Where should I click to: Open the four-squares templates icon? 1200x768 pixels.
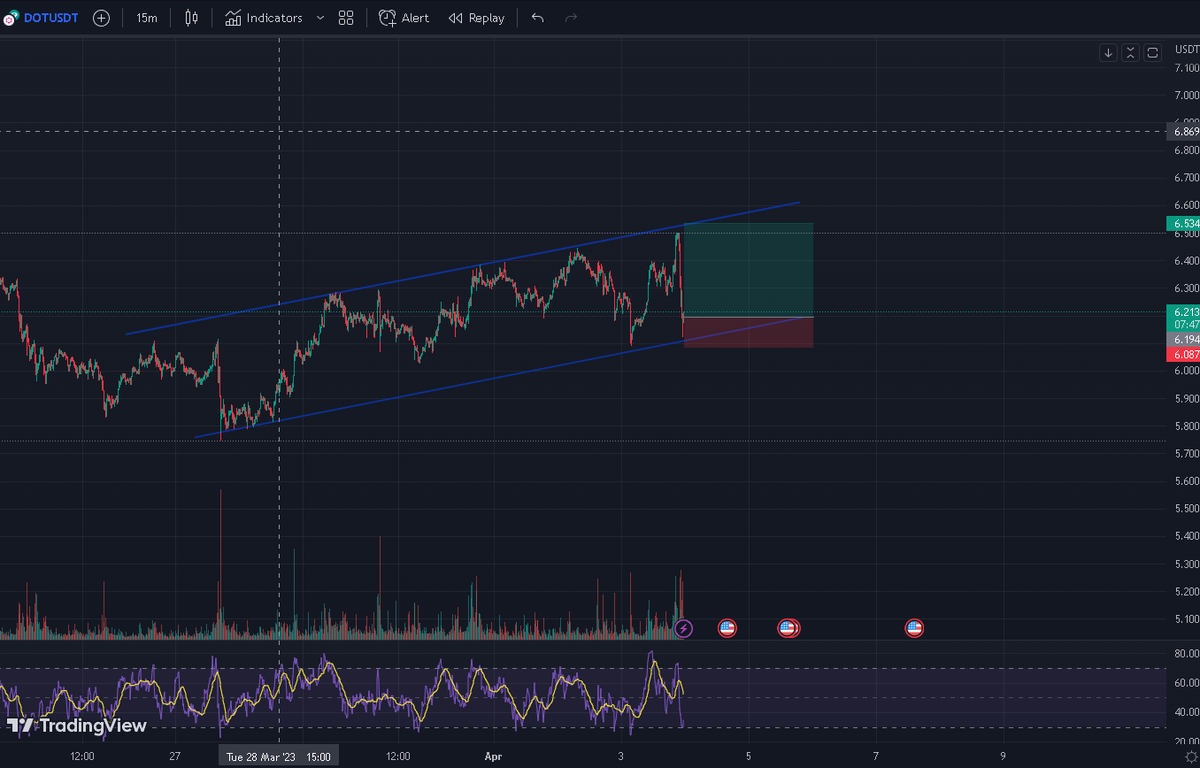(x=346, y=18)
